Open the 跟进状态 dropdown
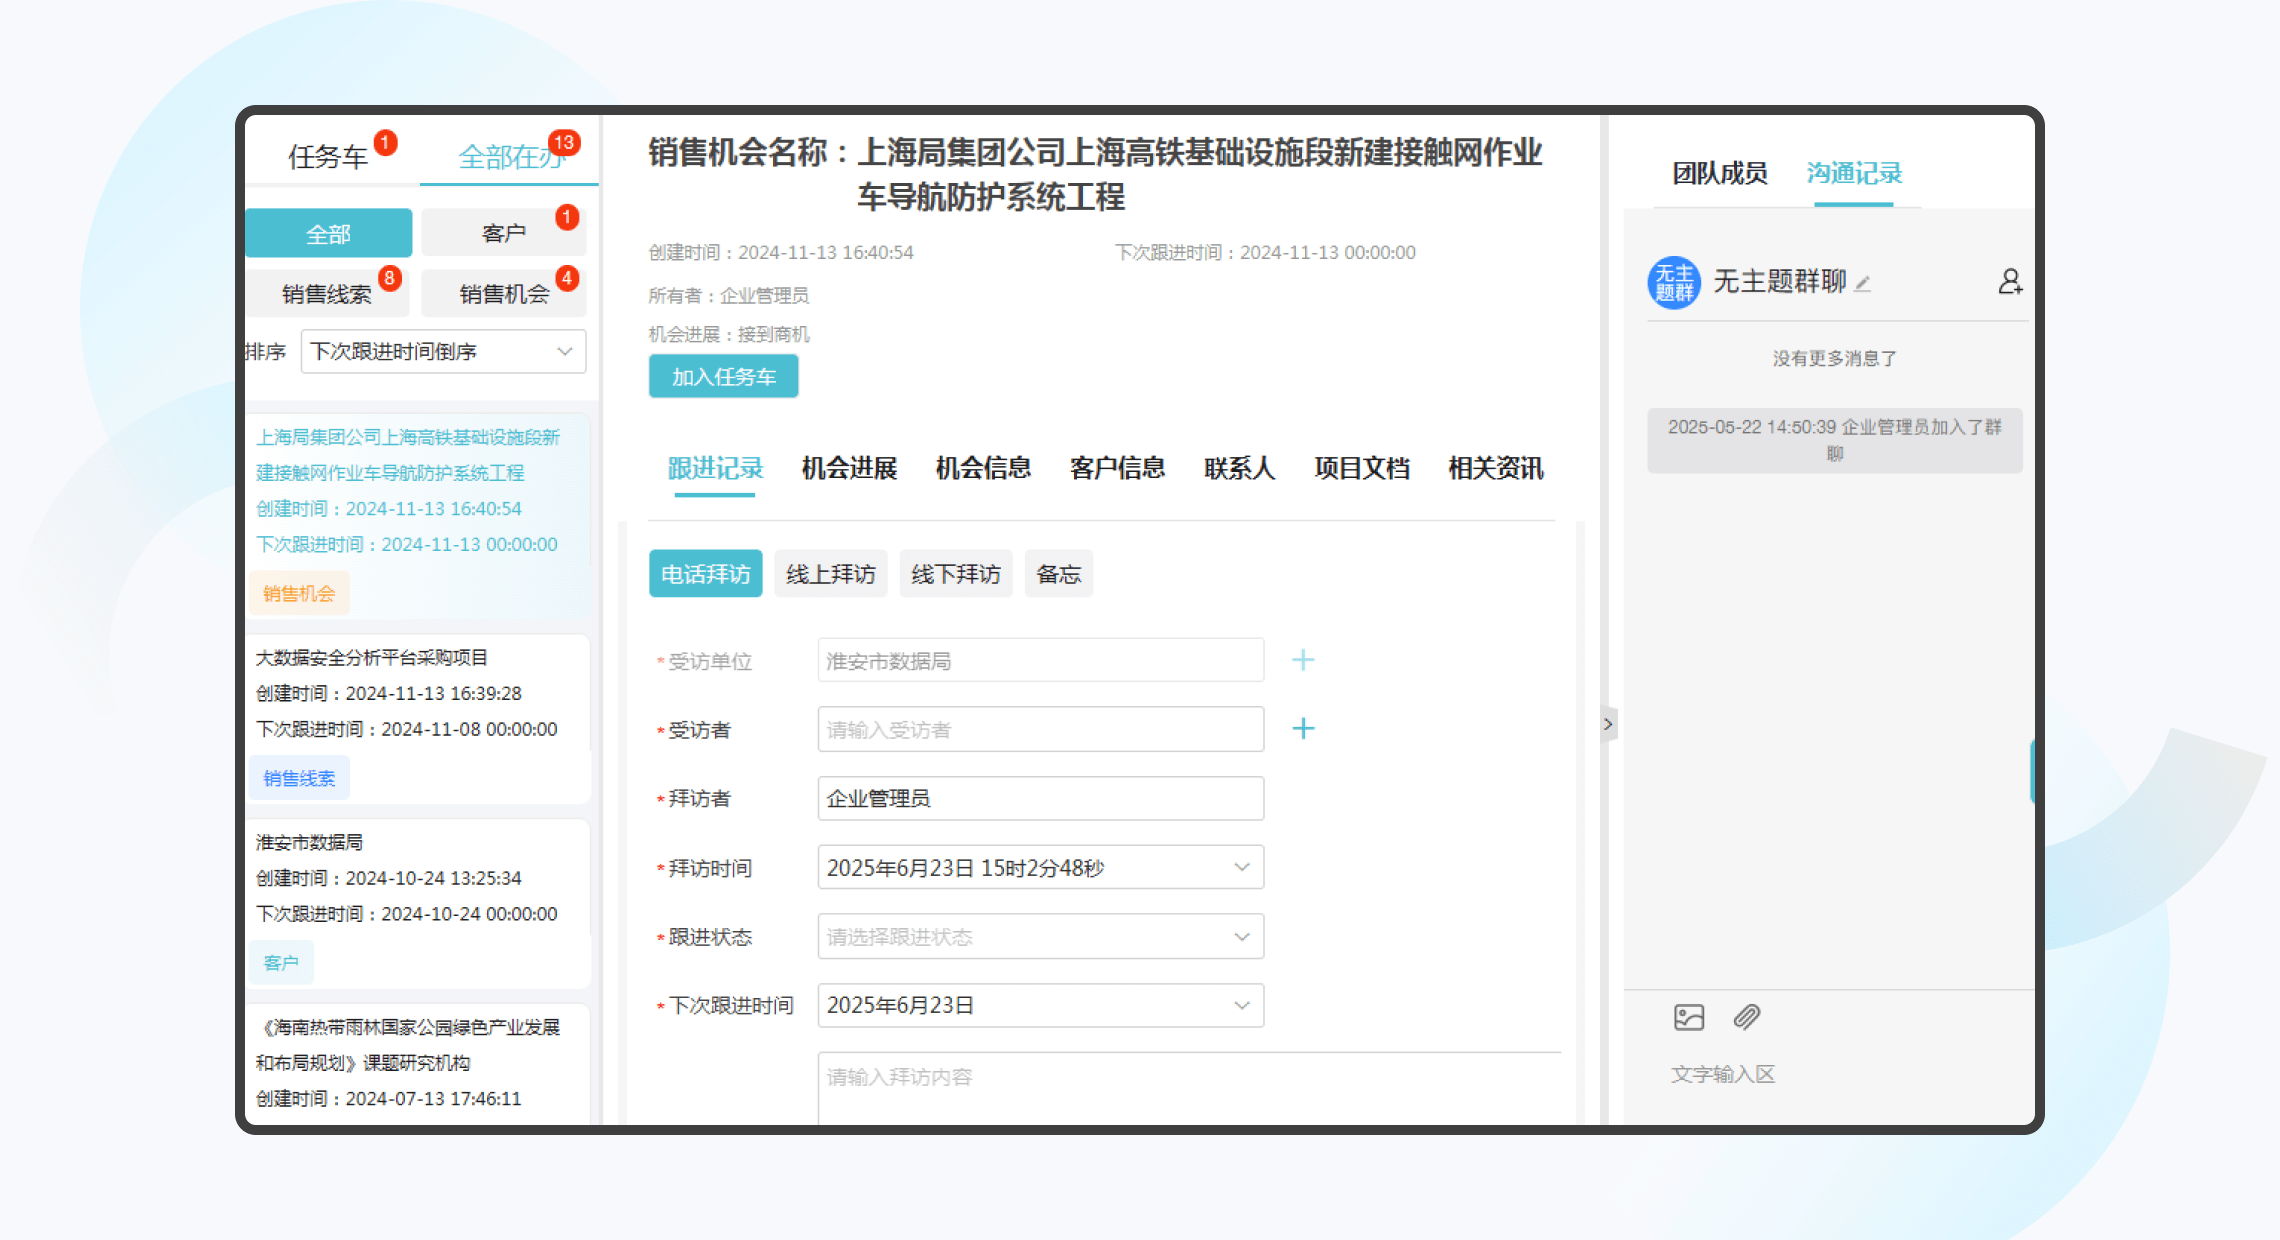The height and width of the screenshot is (1240, 2280). tap(1041, 937)
